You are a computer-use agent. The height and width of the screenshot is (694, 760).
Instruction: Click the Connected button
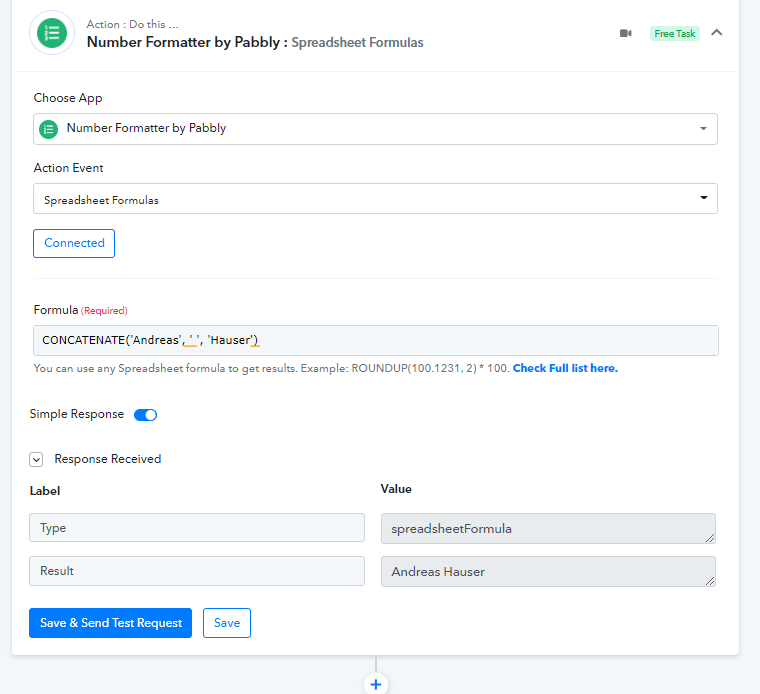[x=74, y=243]
